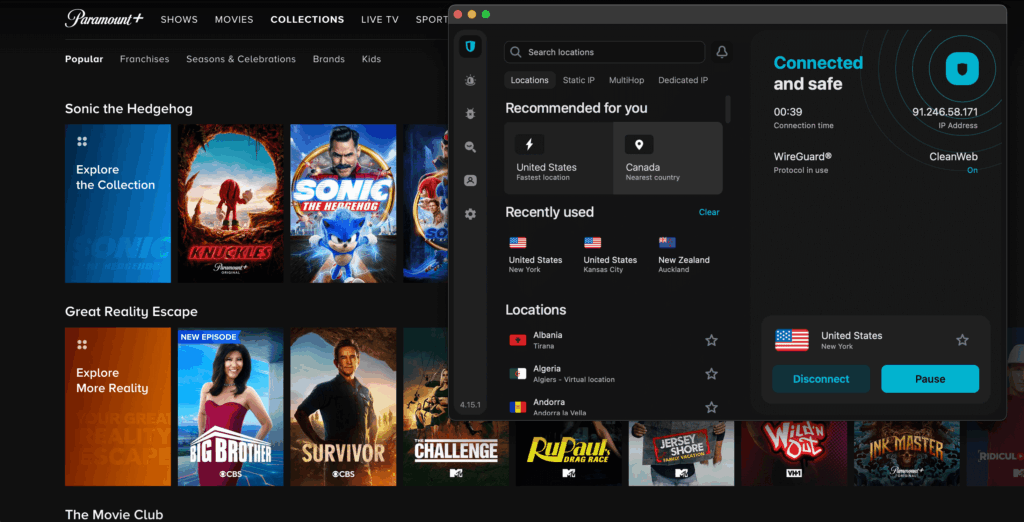Toggle the CleanWeb On setting
Screen dimensions: 1024x522
[972, 170]
